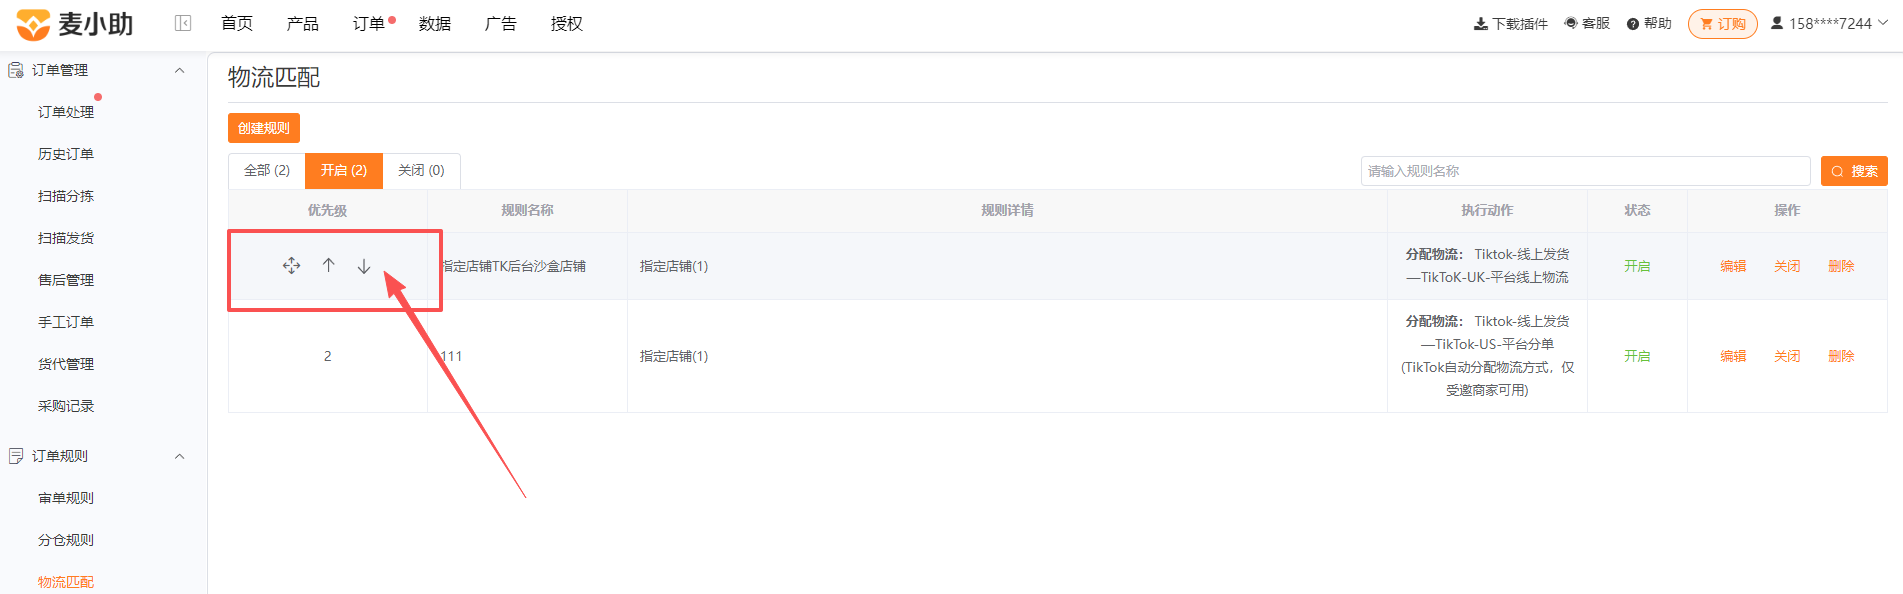Open the 广告 top menu
The image size is (1903, 594).
point(501,24)
